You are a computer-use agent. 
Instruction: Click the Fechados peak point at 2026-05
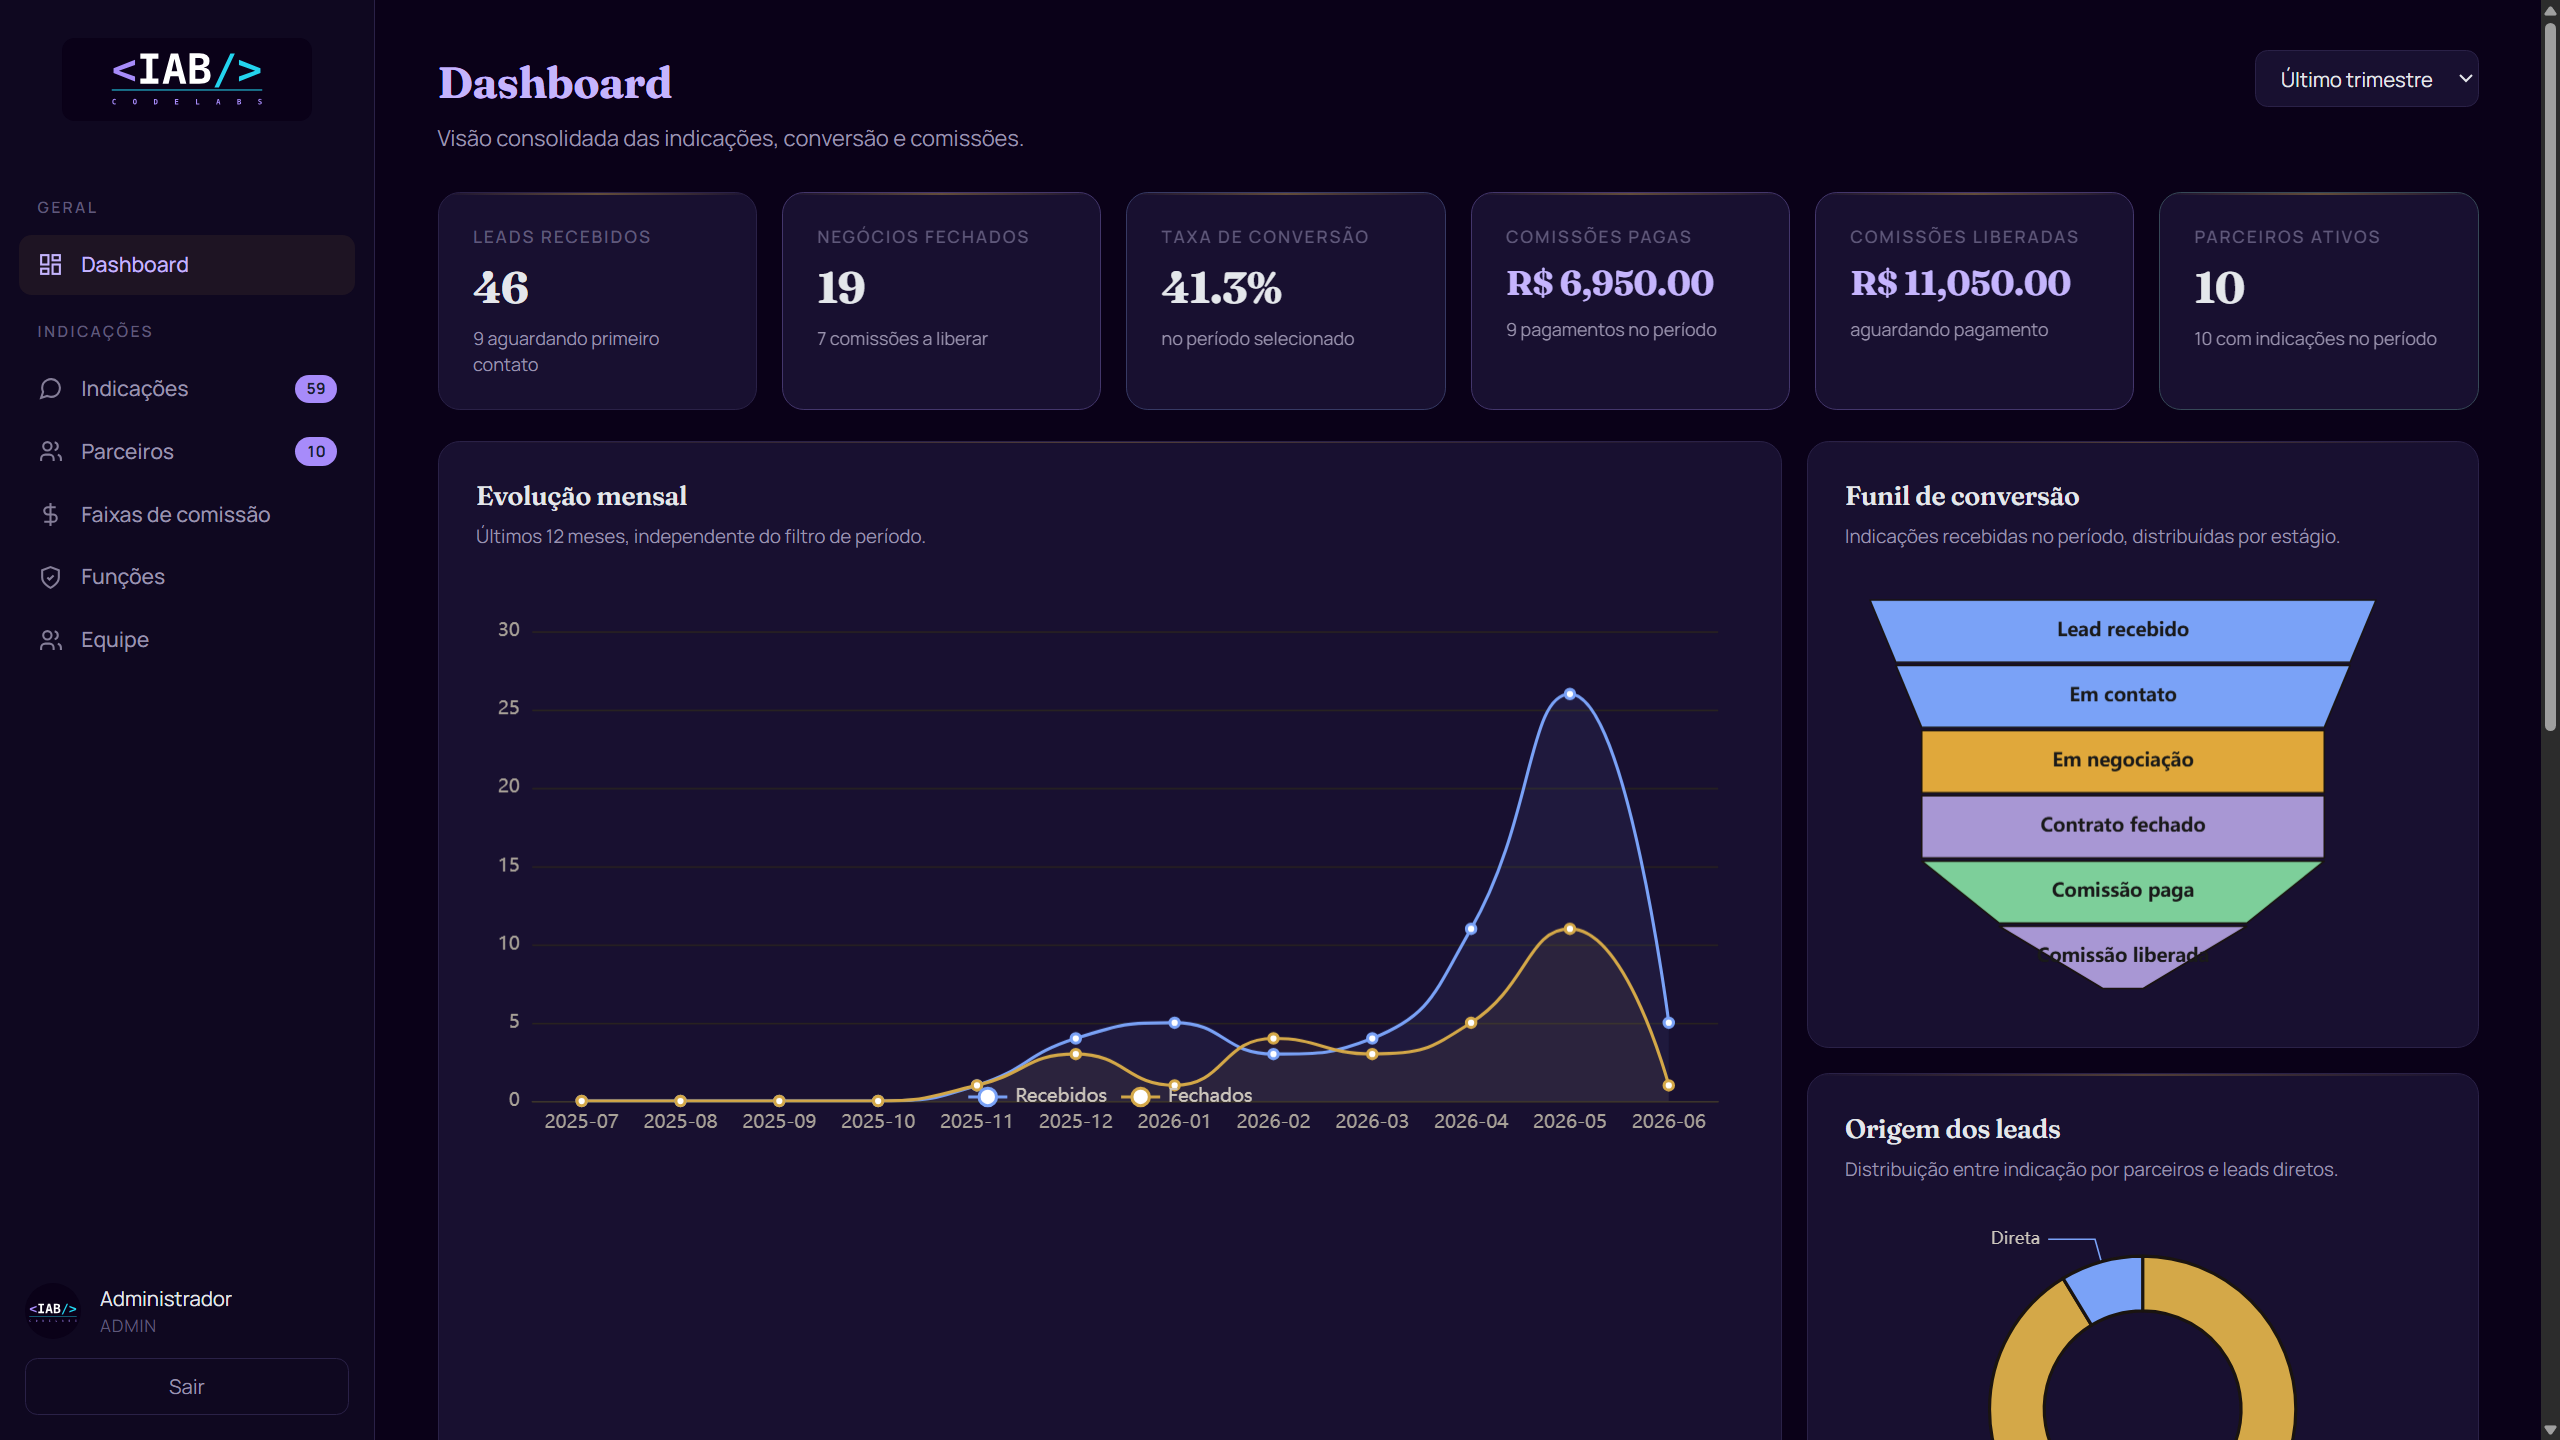coord(1569,929)
